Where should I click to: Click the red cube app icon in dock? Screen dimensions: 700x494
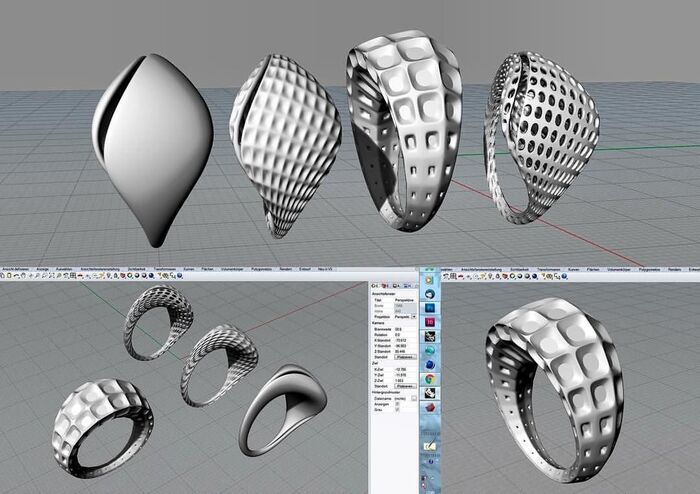pyautogui.click(x=430, y=407)
